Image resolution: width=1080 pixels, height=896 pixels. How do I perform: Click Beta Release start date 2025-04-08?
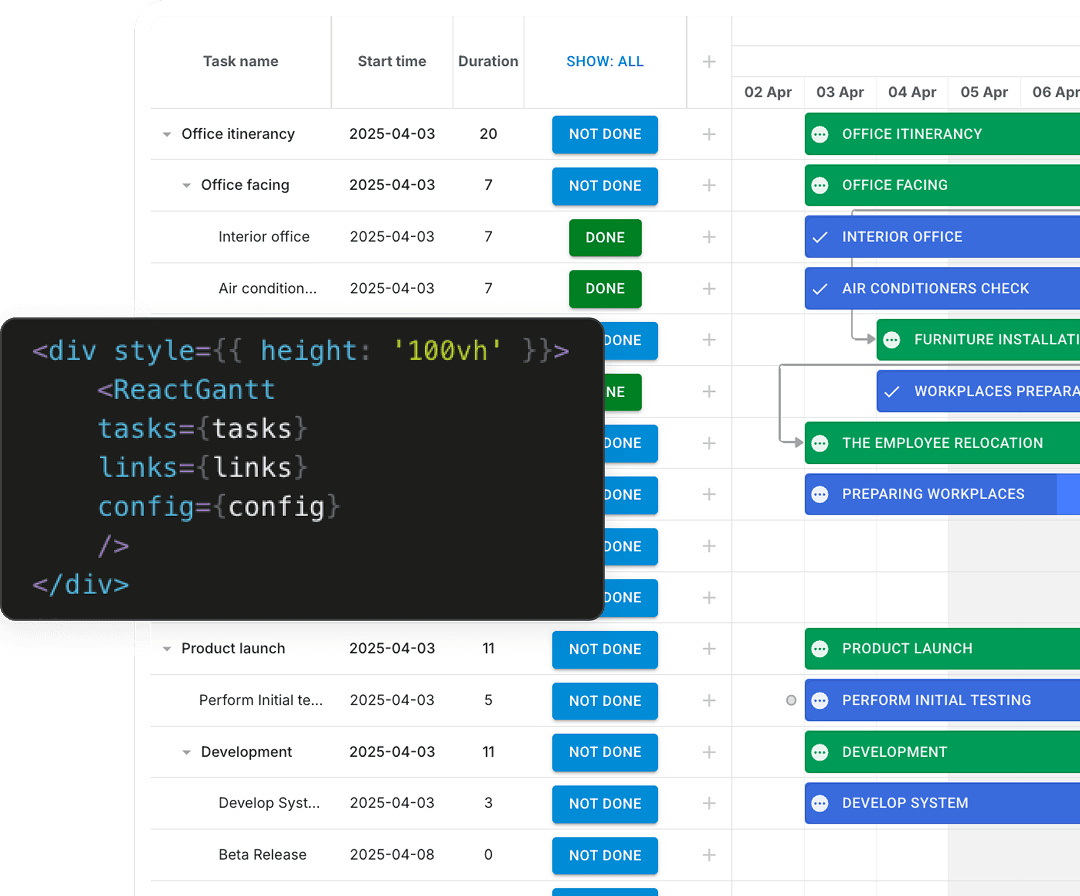tap(392, 855)
